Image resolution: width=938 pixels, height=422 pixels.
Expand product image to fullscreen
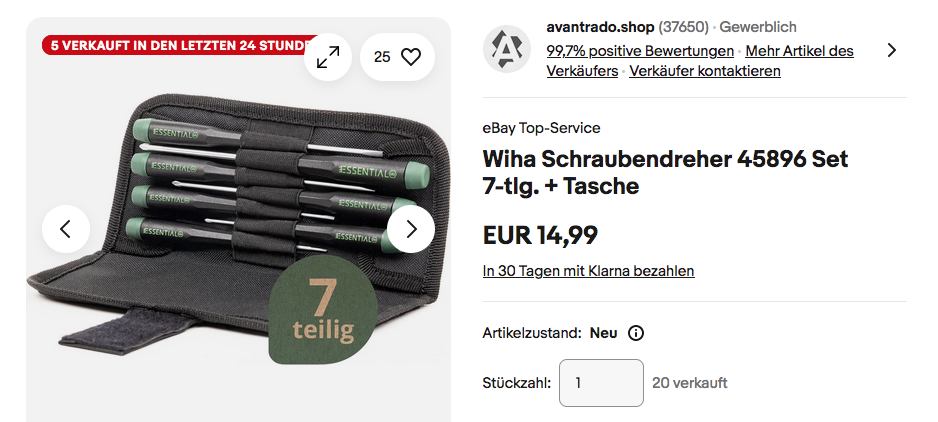pyautogui.click(x=328, y=57)
